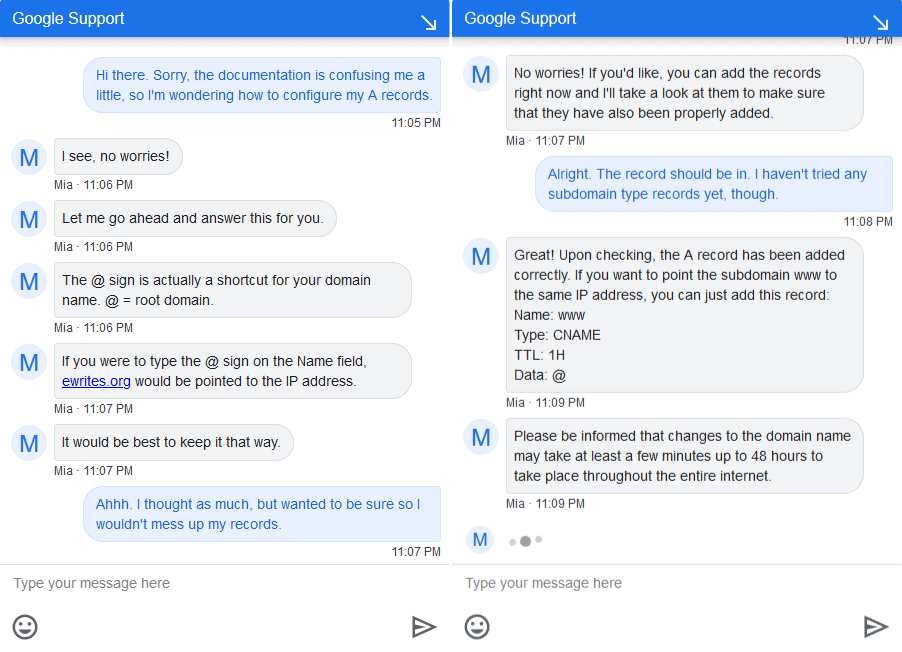902x652 pixels.
Task: Minimize the left Google Support chat window
Action: coord(429,22)
